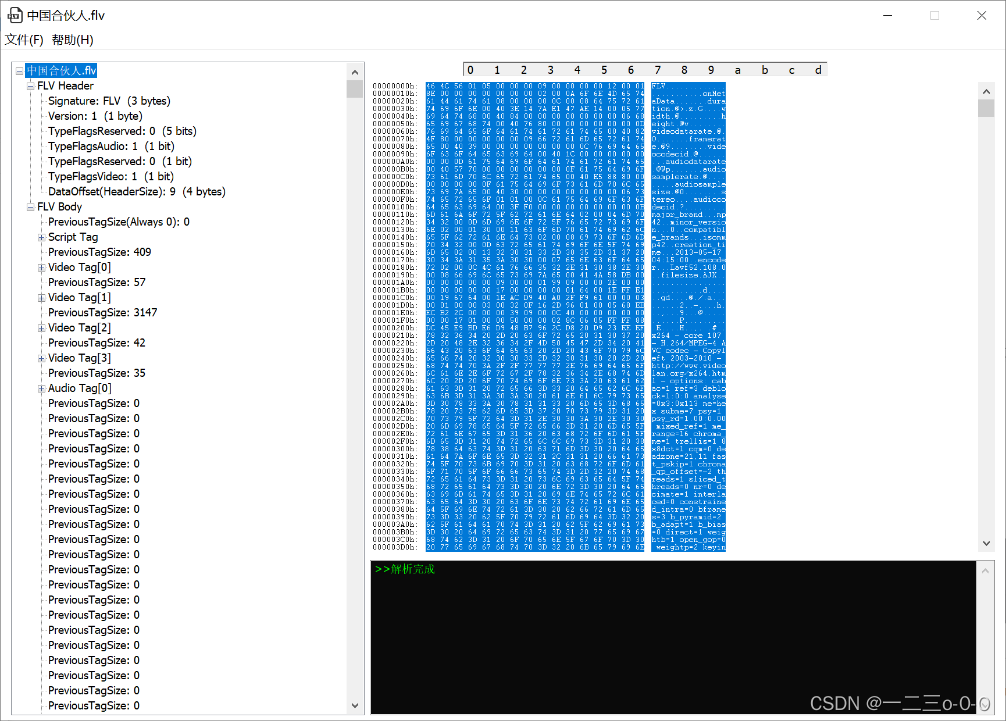Select TypeFlagsReserved: 0 (5 bits) row
Screen dimensions: 1006x721
pos(122,131)
